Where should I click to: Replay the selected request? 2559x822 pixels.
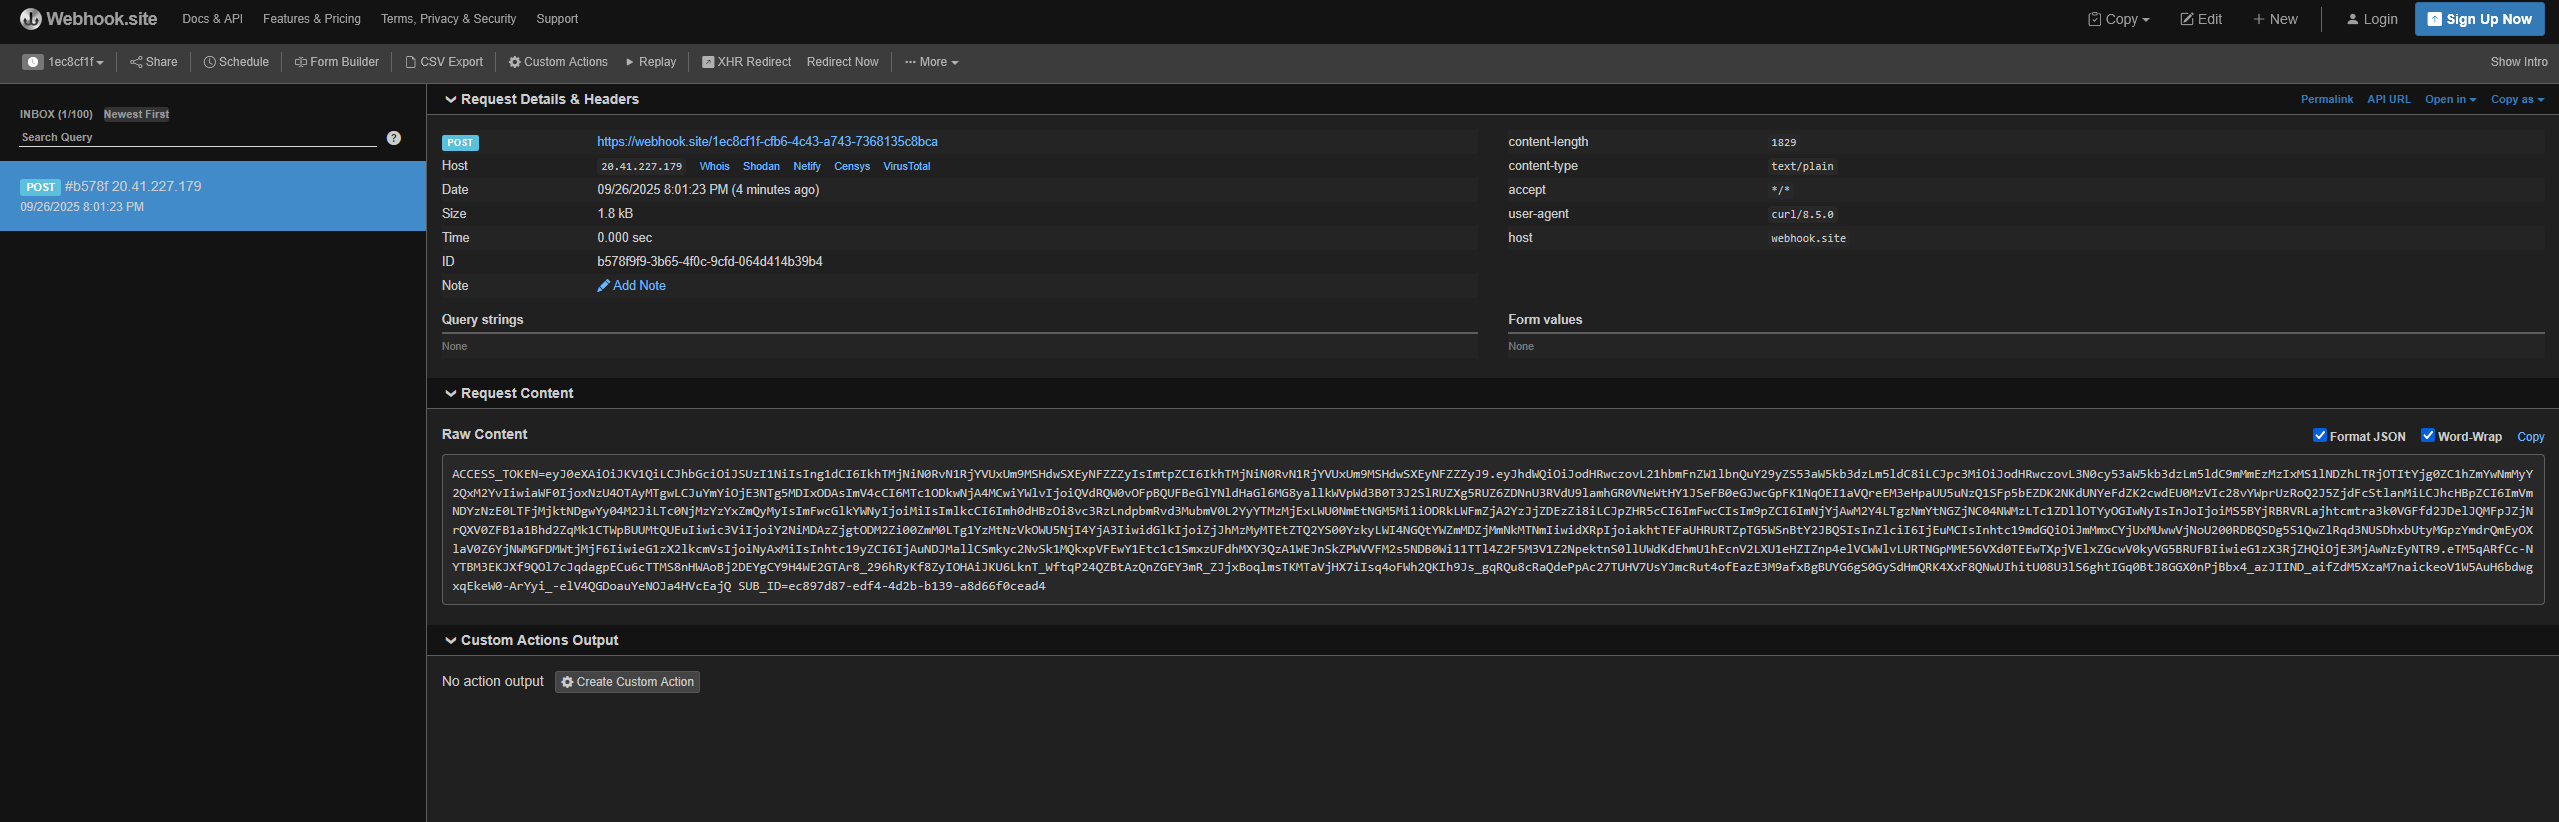(650, 62)
